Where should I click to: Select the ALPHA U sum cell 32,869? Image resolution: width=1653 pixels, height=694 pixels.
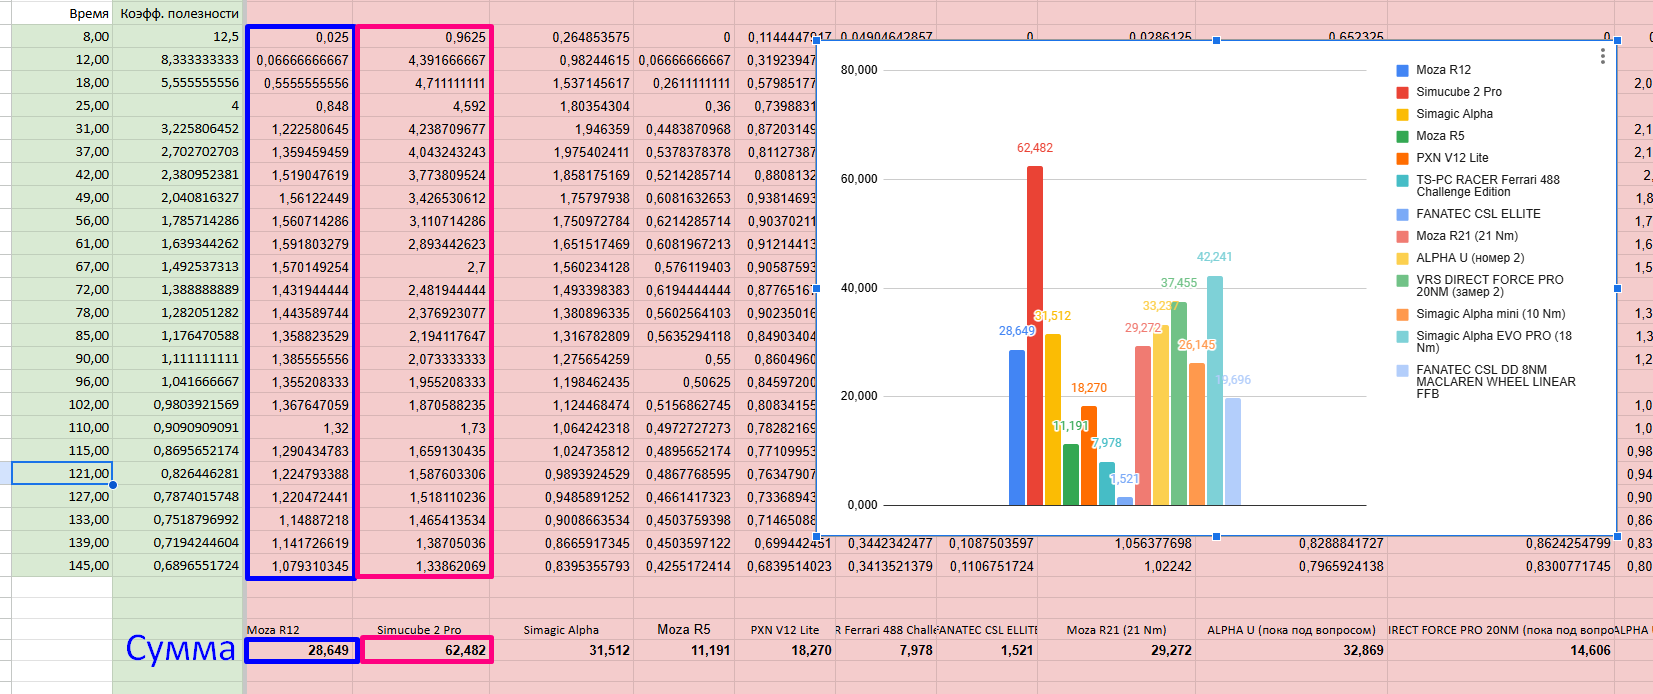click(x=1291, y=650)
